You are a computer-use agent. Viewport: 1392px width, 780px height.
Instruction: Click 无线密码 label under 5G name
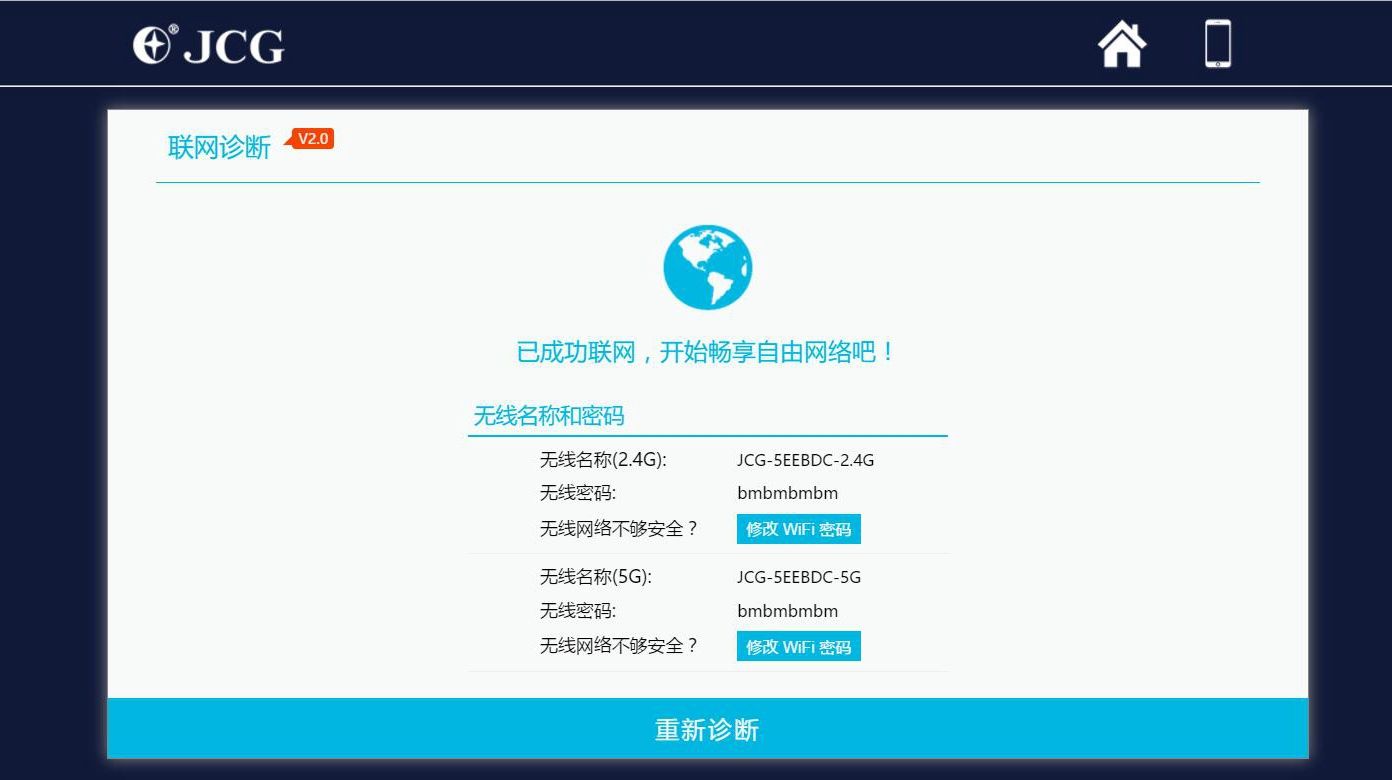578,611
